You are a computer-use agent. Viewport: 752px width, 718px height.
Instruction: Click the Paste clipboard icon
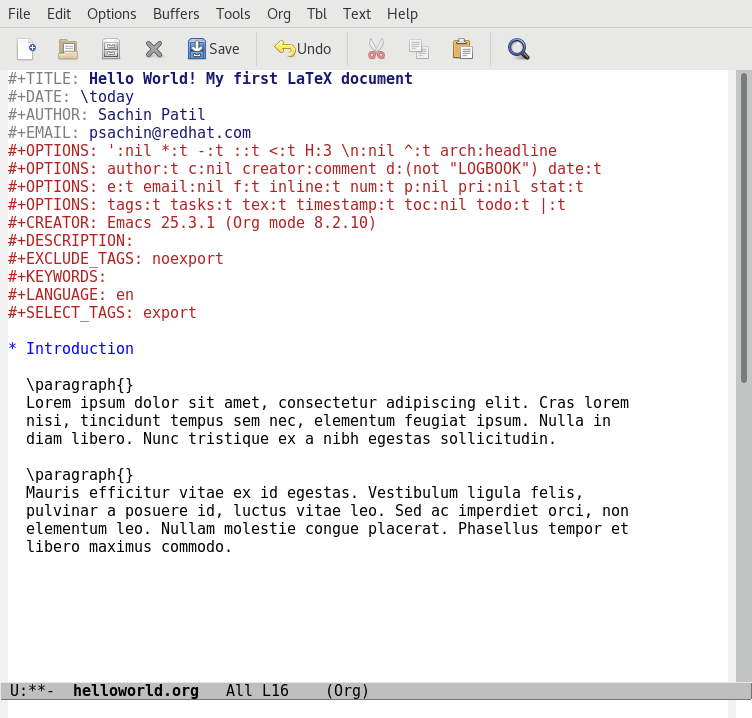pos(461,49)
